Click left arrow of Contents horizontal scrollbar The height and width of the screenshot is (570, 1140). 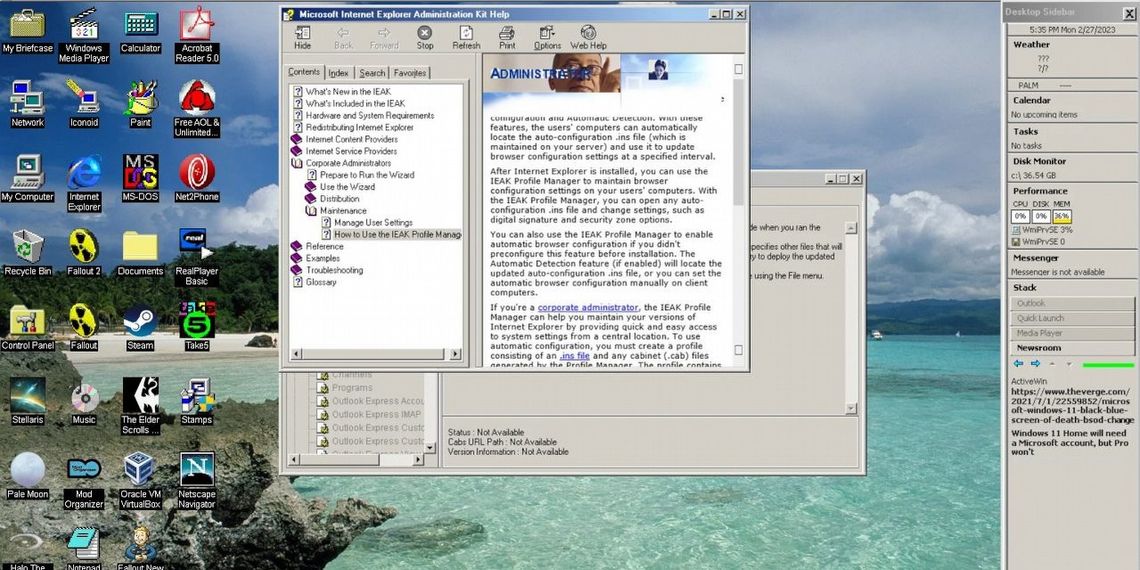(296, 354)
